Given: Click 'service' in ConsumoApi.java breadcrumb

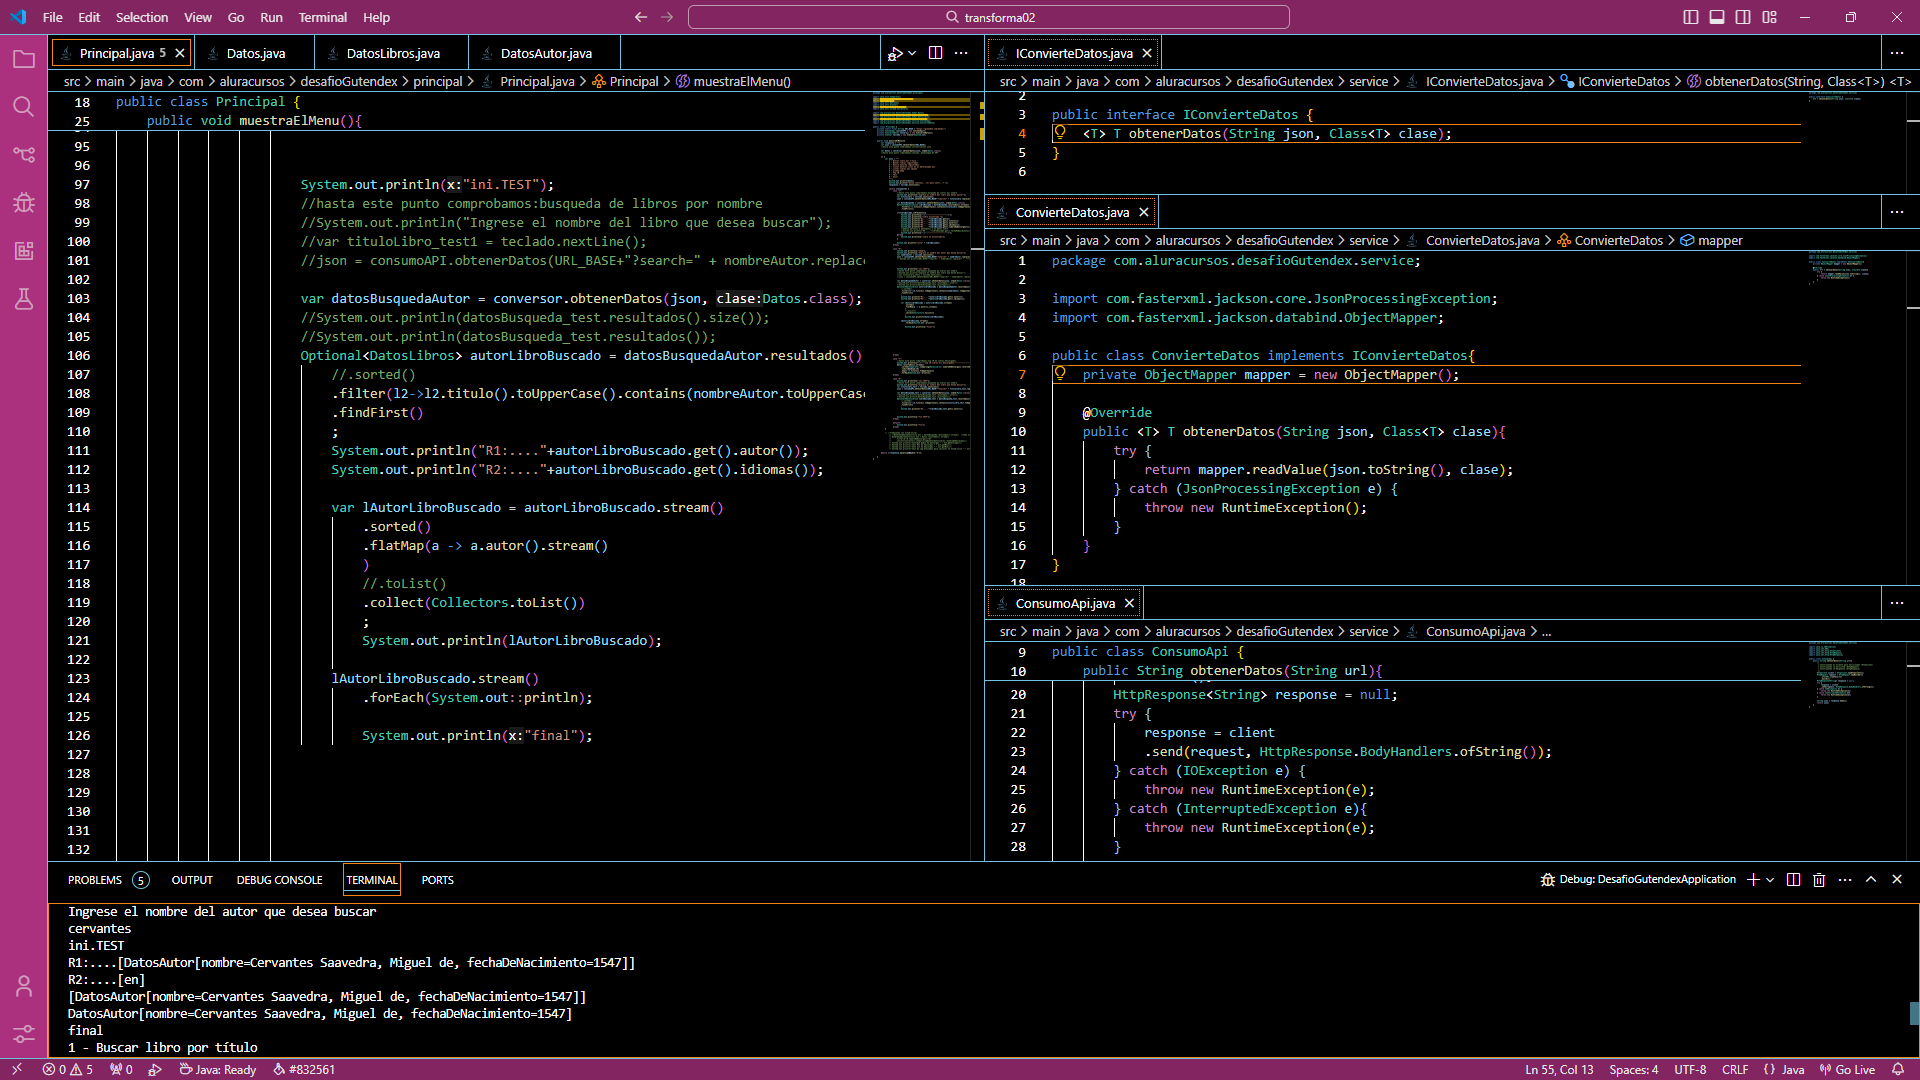Looking at the screenshot, I should [x=1368, y=631].
